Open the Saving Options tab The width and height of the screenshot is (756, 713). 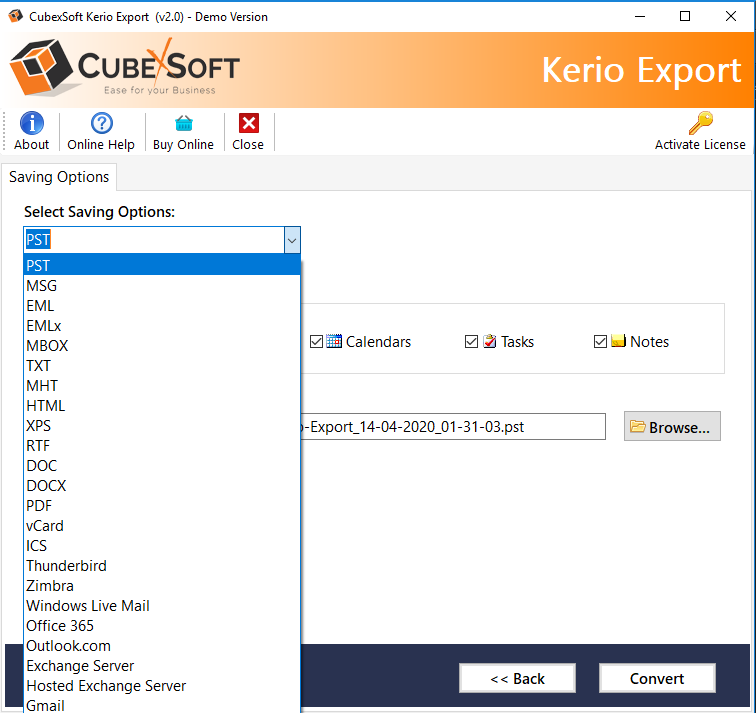point(59,177)
